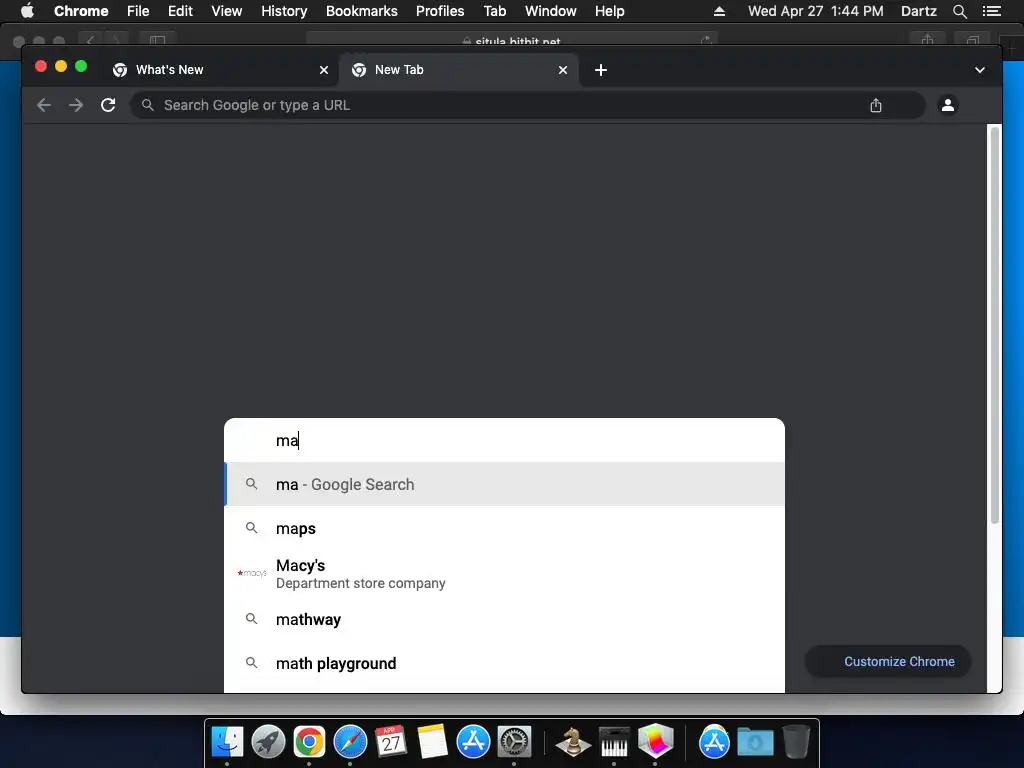Open the Apple menu
This screenshot has height=768, width=1024.
(x=27, y=11)
